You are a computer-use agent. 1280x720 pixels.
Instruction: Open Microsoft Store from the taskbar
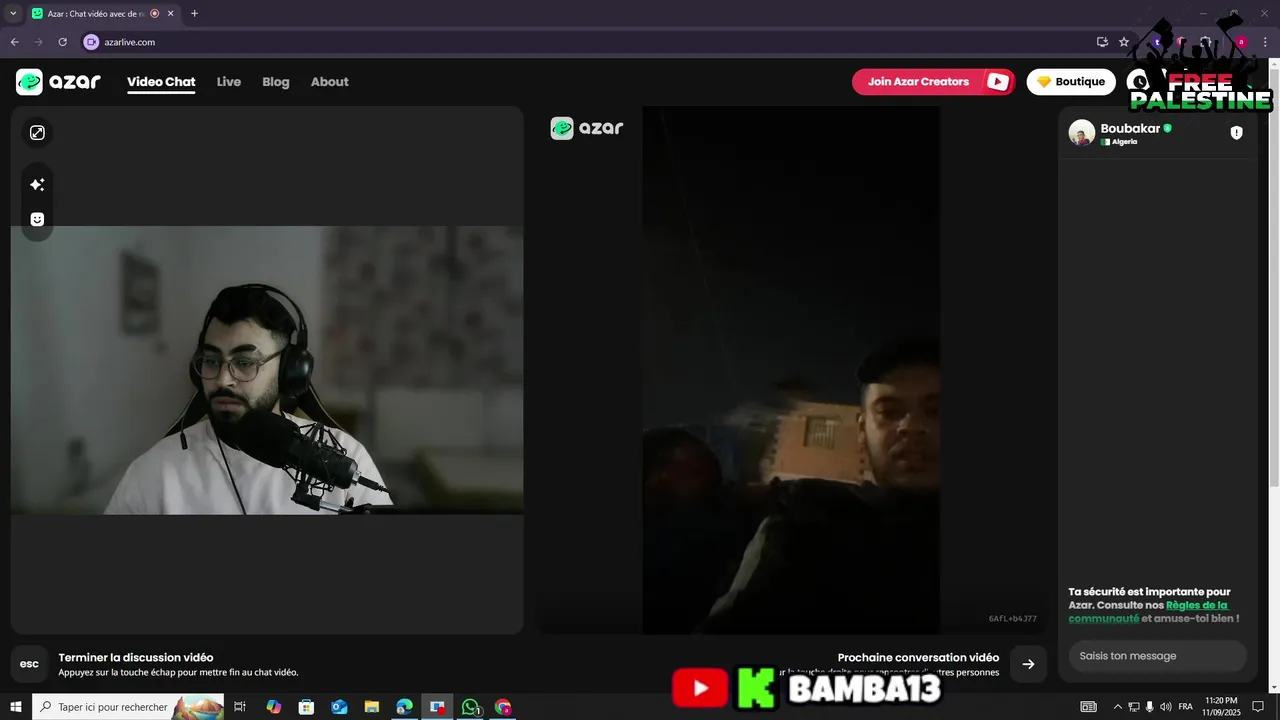pyautogui.click(x=306, y=707)
